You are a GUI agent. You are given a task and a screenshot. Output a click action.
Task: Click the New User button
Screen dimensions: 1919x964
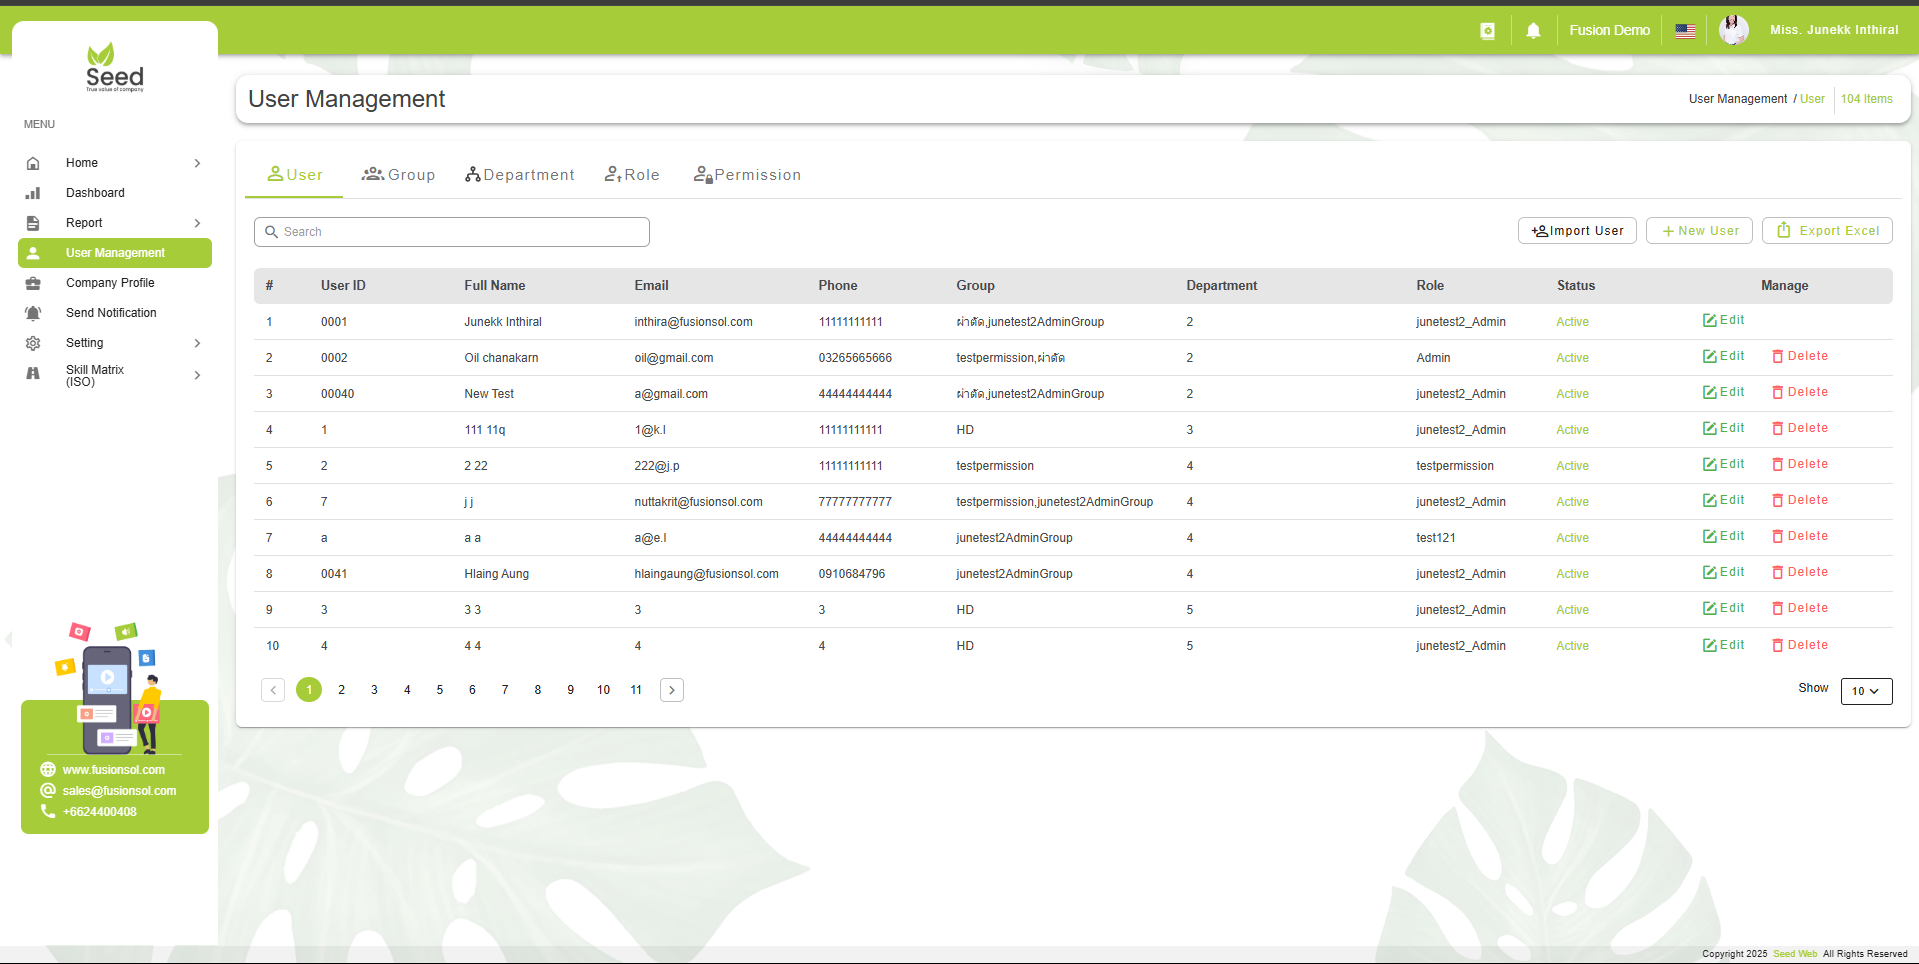(x=1698, y=230)
